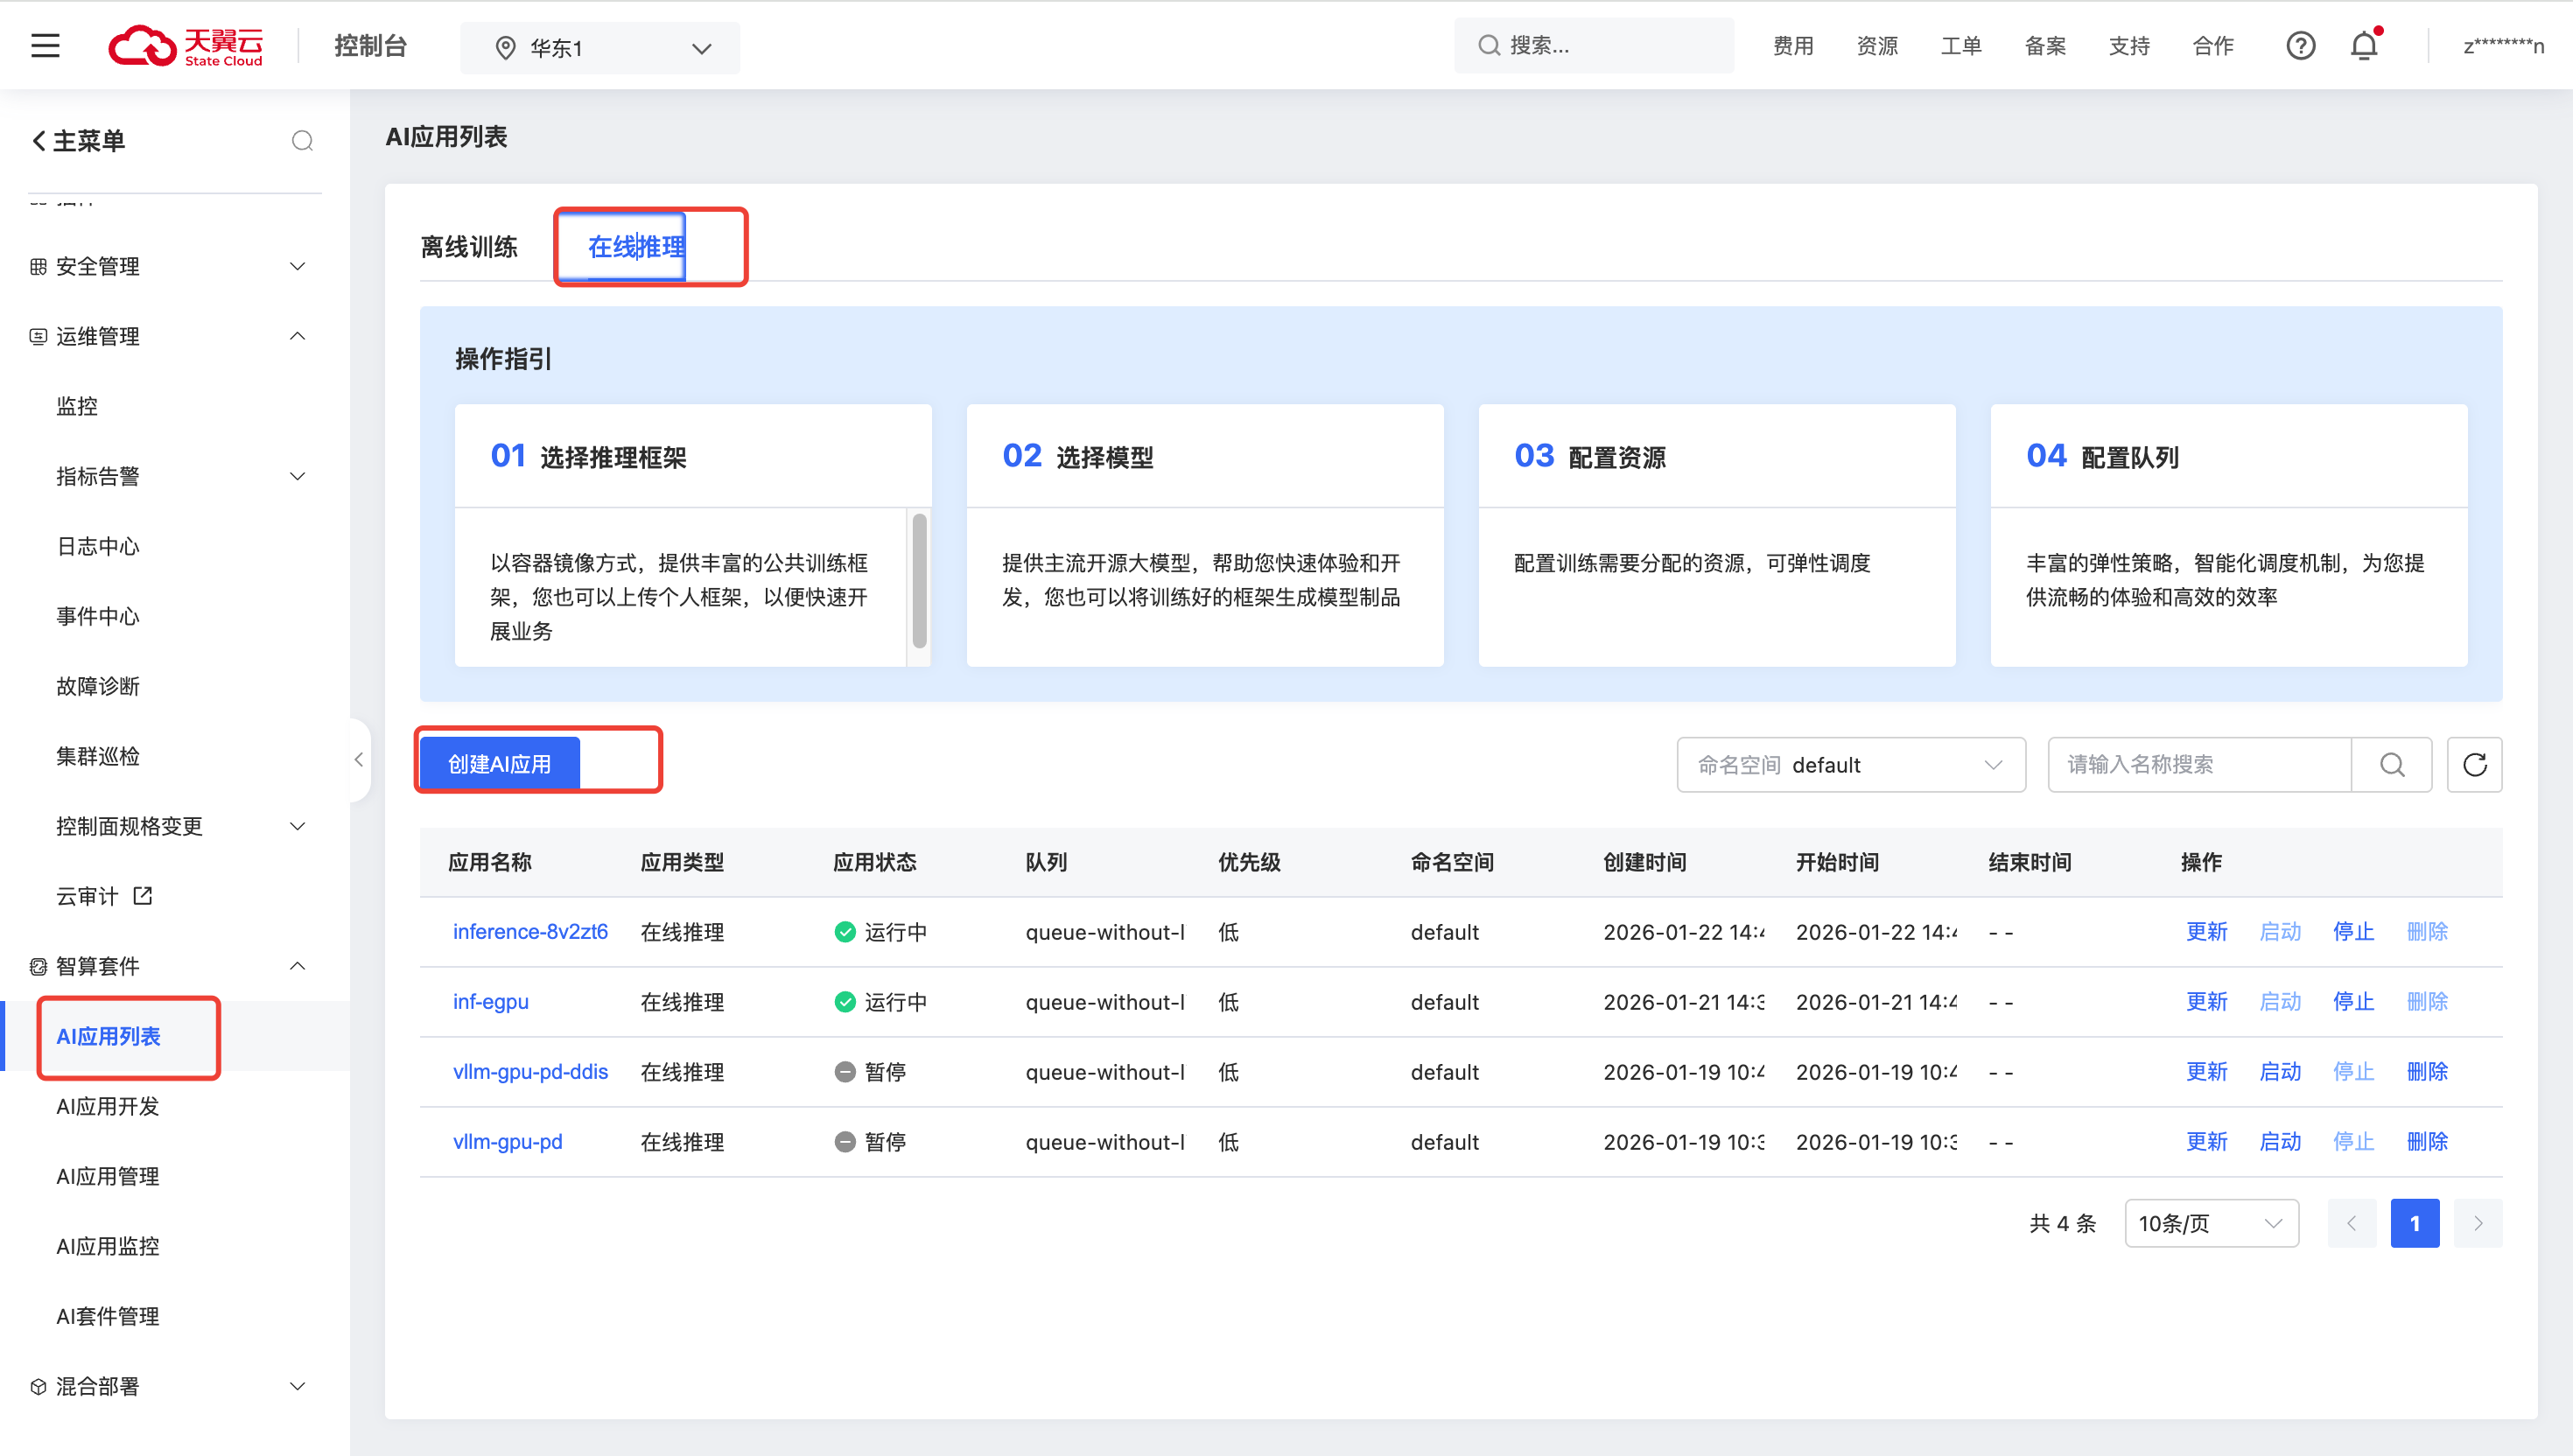The width and height of the screenshot is (2573, 1456).
Task: Open the inference-8v2zt6 application link
Action: (530, 932)
